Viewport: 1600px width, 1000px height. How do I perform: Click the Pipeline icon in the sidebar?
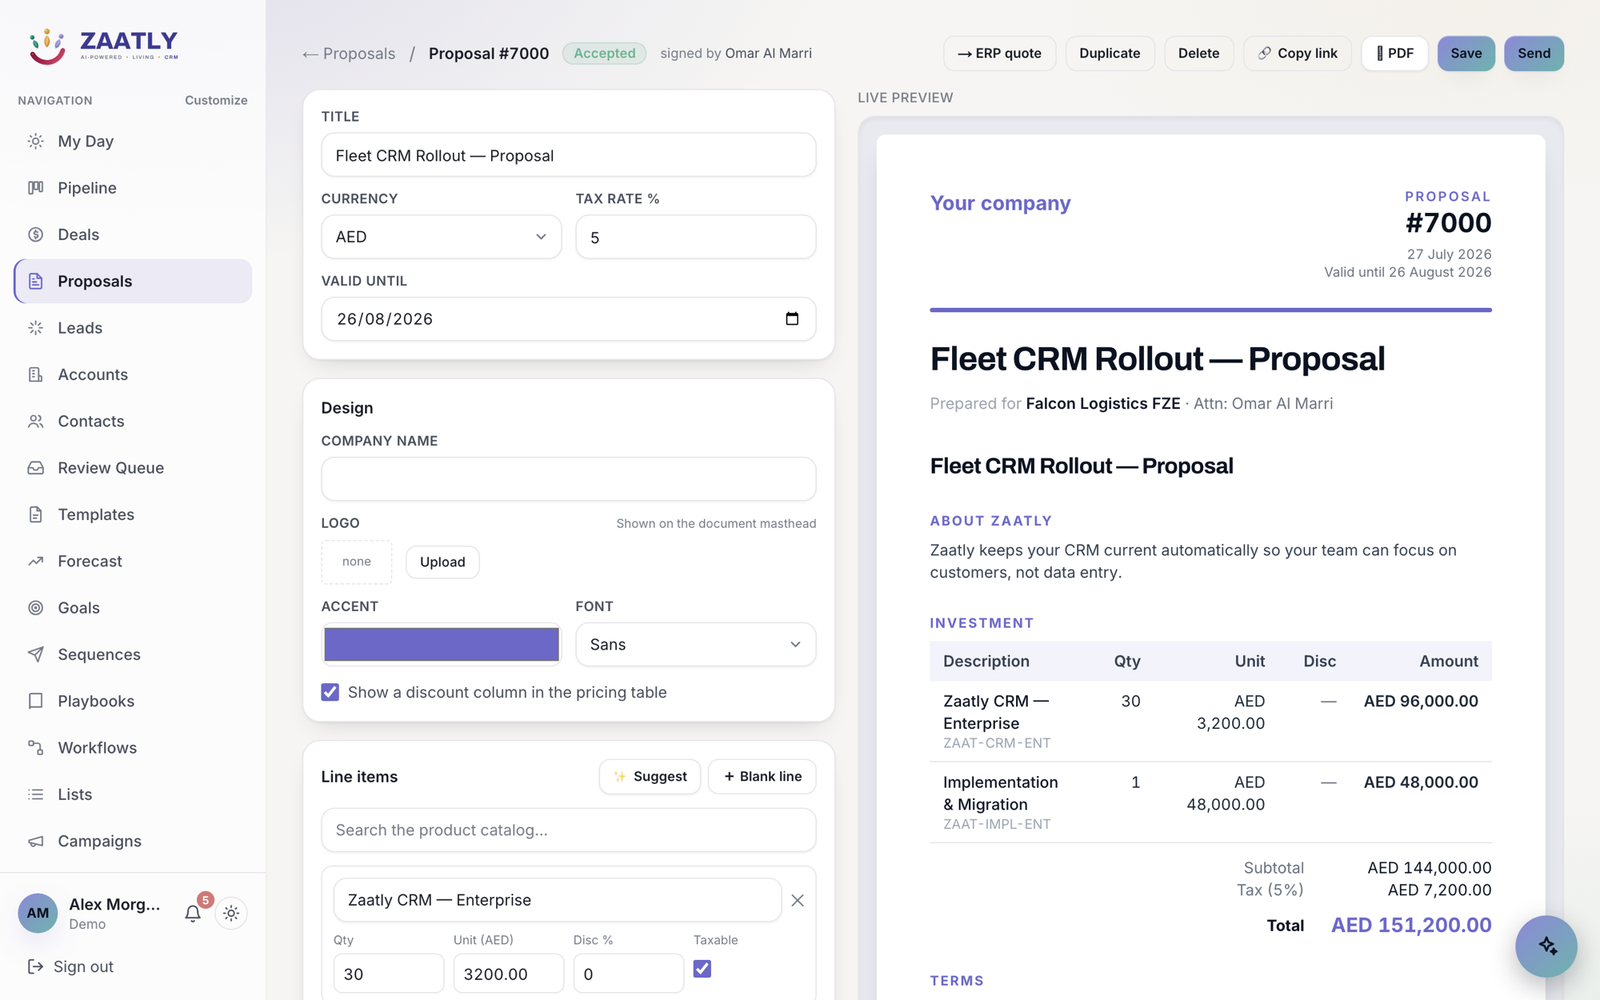[x=36, y=188]
